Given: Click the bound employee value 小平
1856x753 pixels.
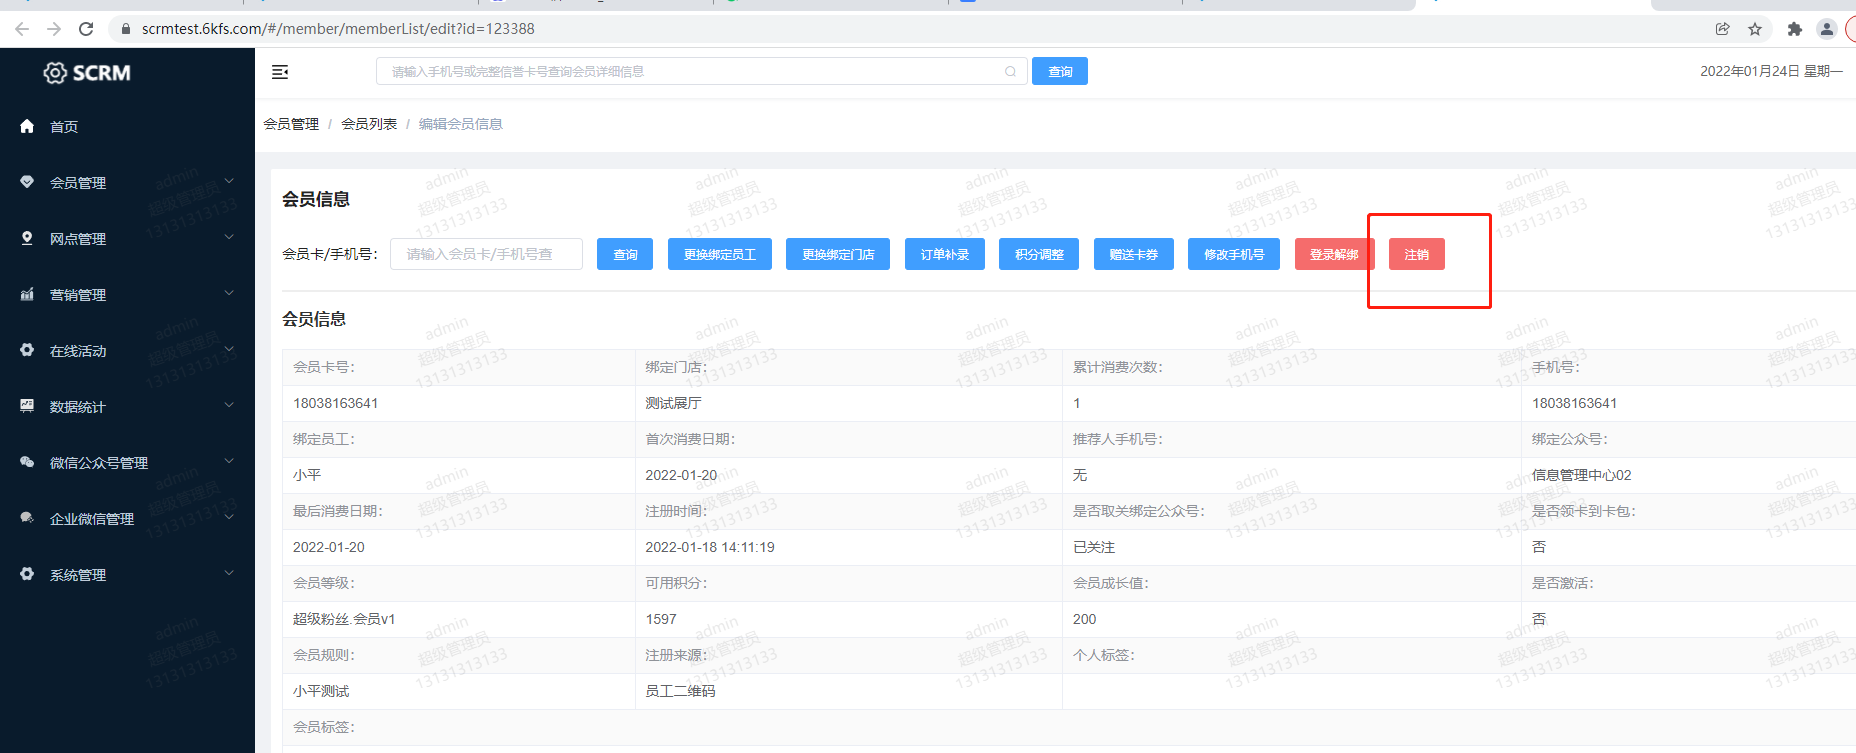Looking at the screenshot, I should [307, 475].
